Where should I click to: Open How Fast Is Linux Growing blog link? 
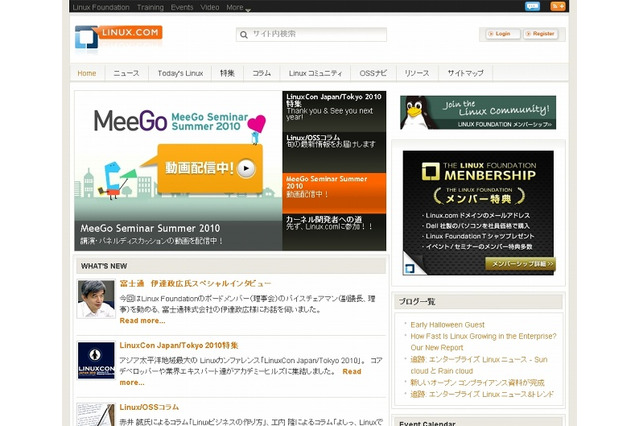coord(483,342)
